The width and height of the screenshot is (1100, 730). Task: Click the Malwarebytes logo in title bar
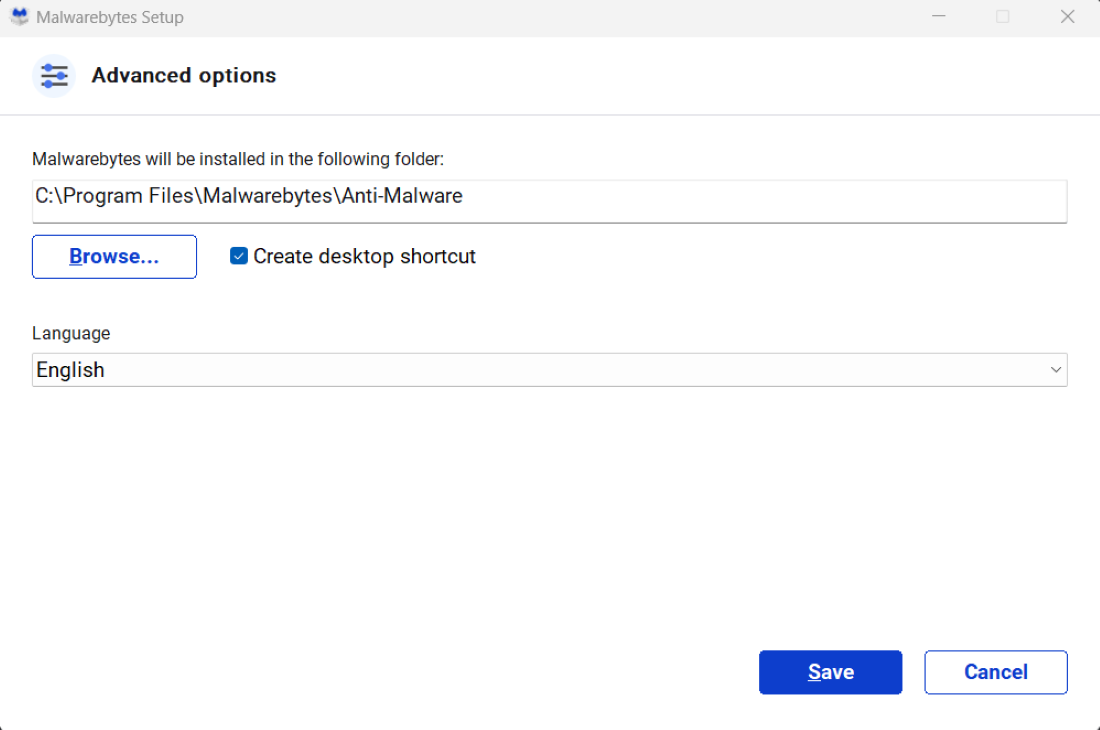coord(19,17)
